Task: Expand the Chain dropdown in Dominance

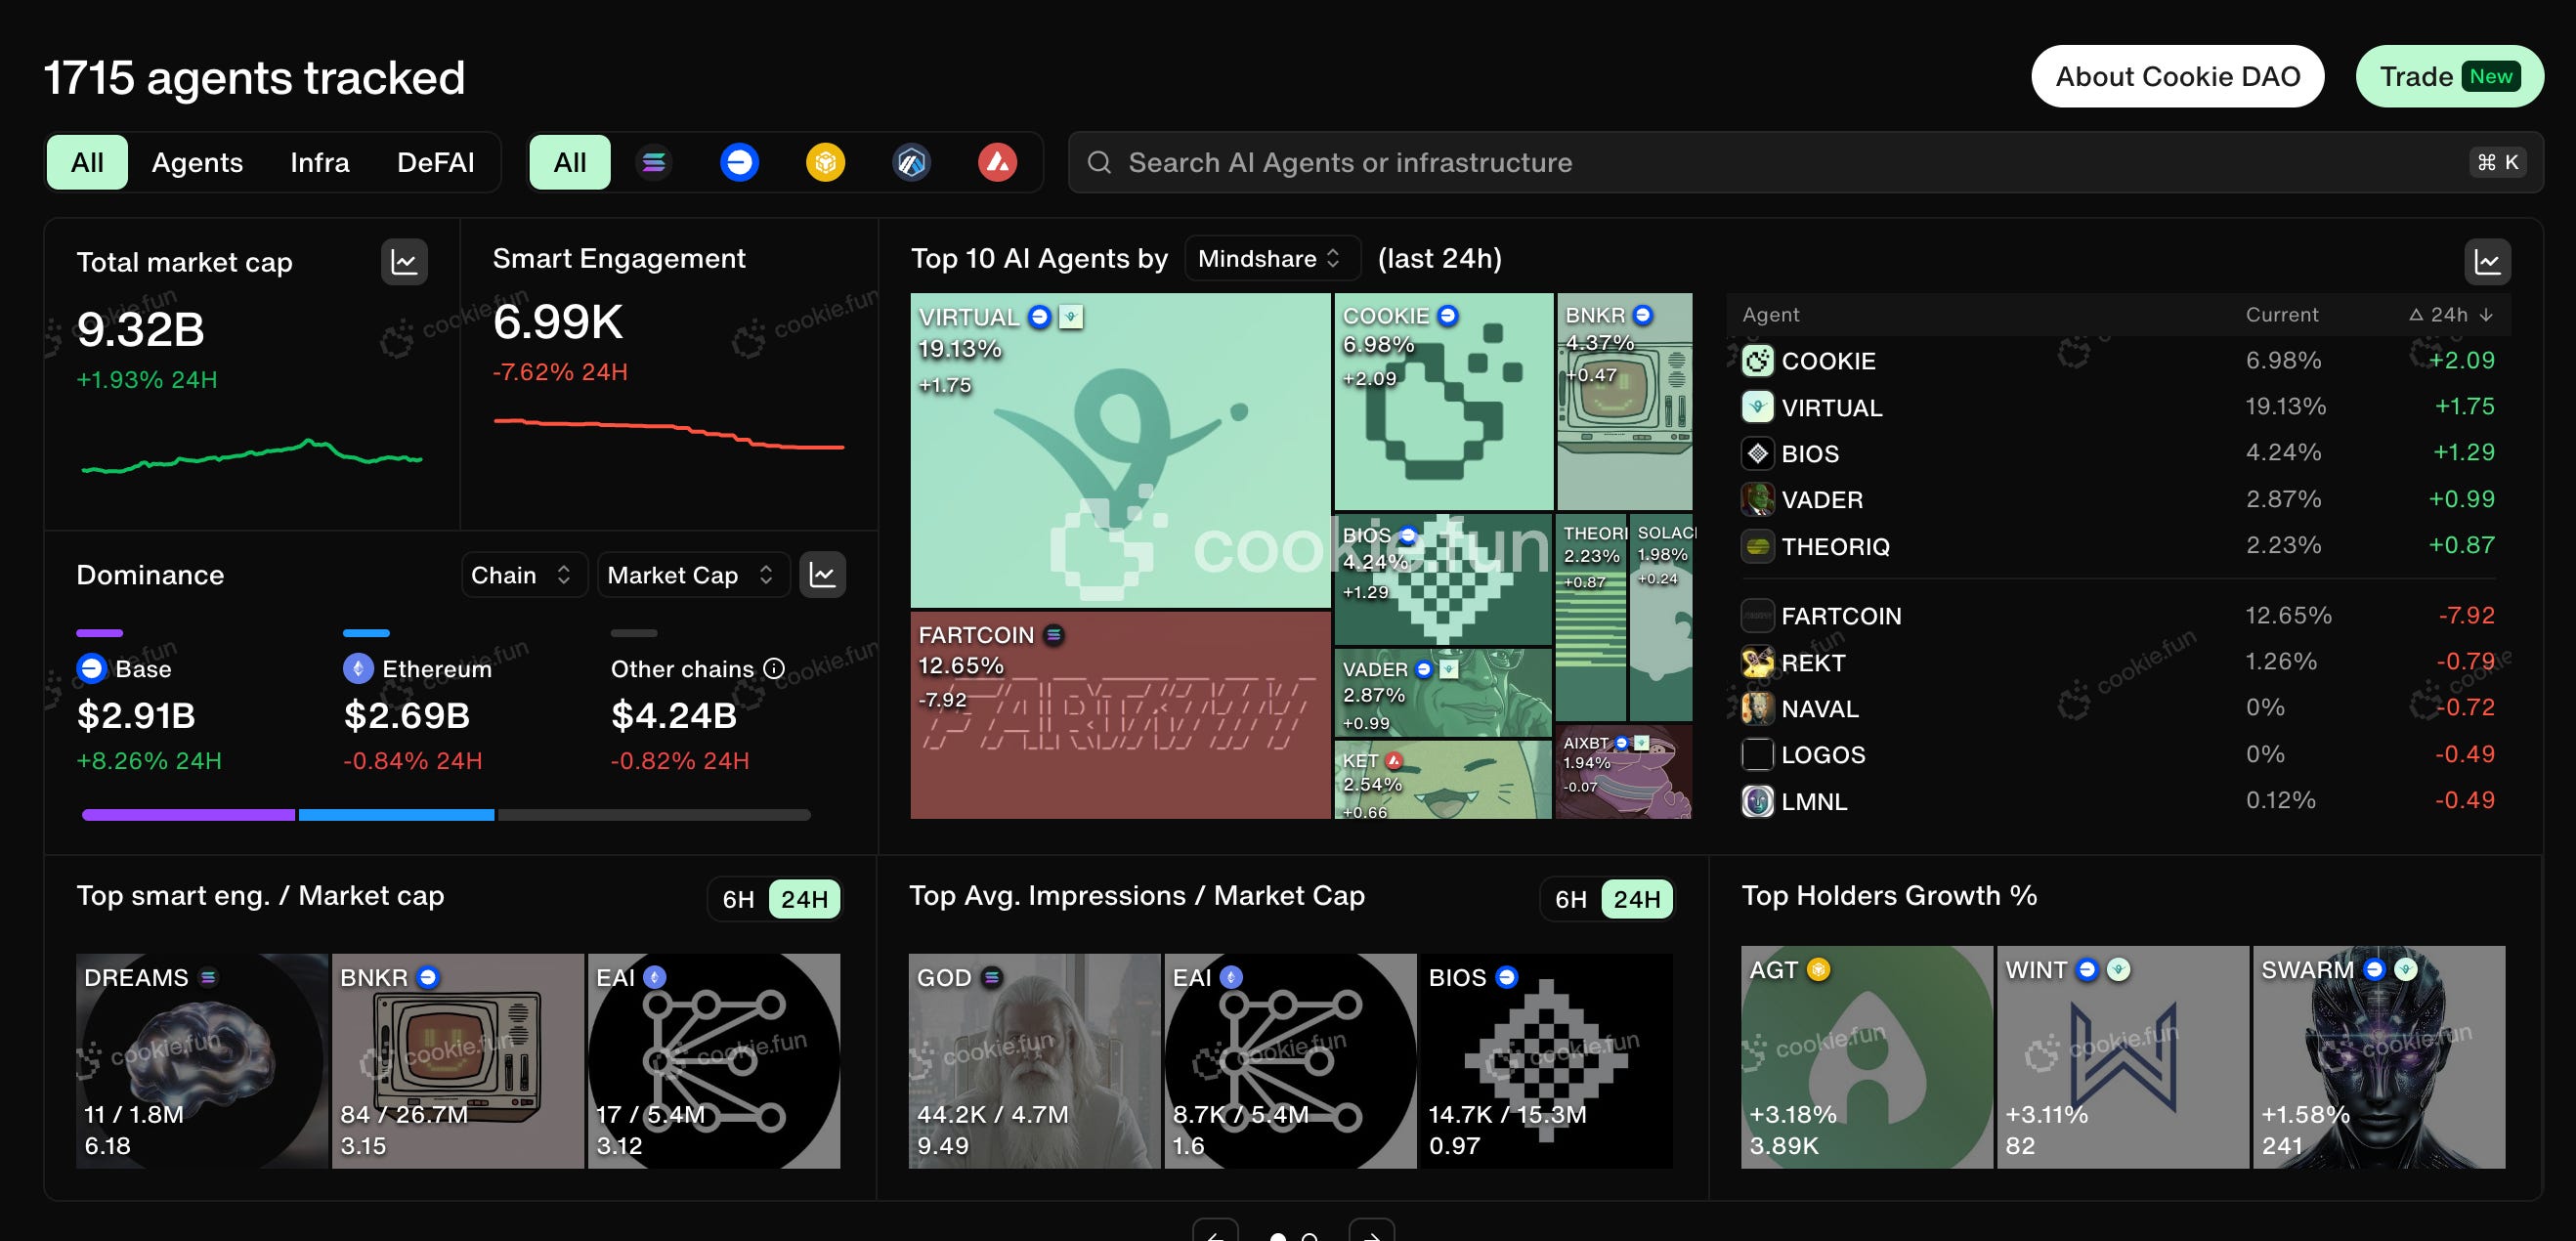Action: [521, 575]
